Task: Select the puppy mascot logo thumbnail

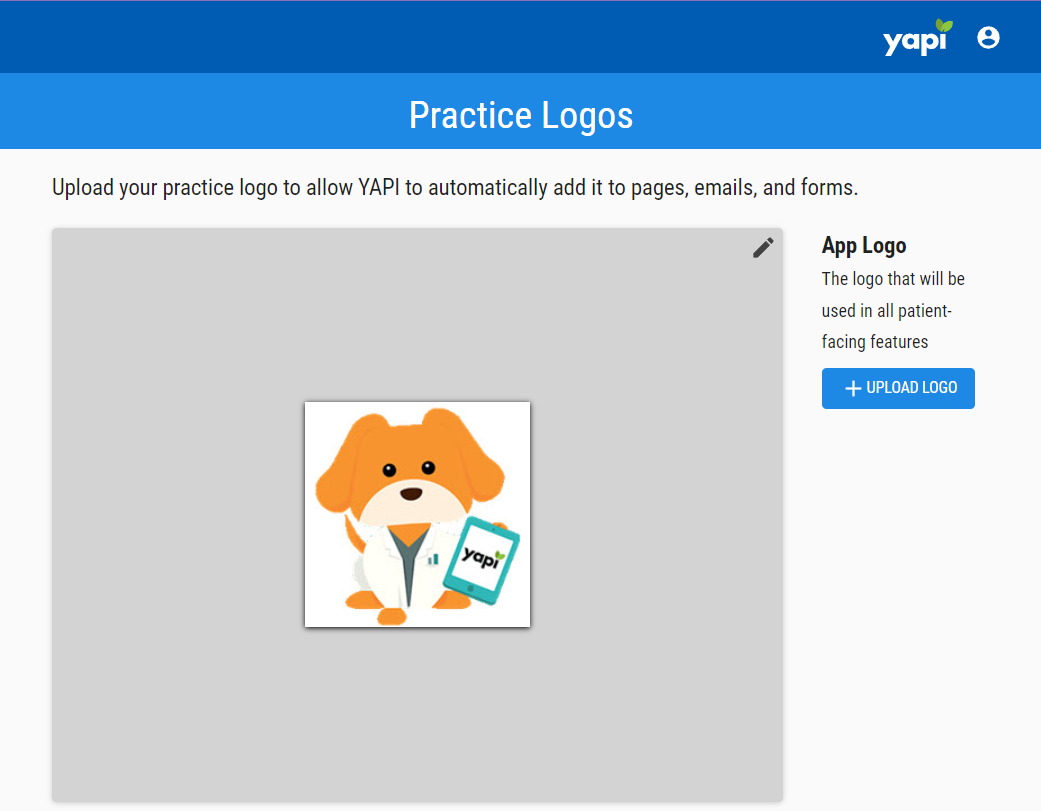Action: (417, 514)
